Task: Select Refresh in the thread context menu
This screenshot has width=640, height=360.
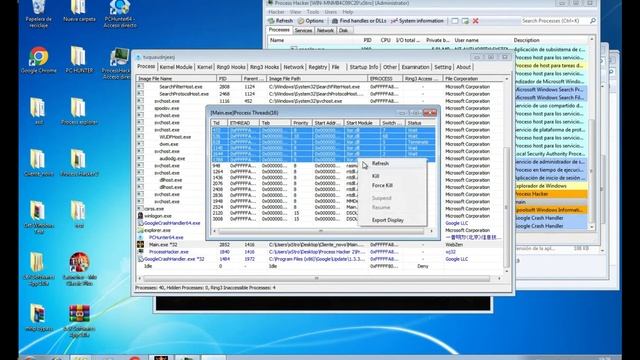Action: tap(380, 163)
